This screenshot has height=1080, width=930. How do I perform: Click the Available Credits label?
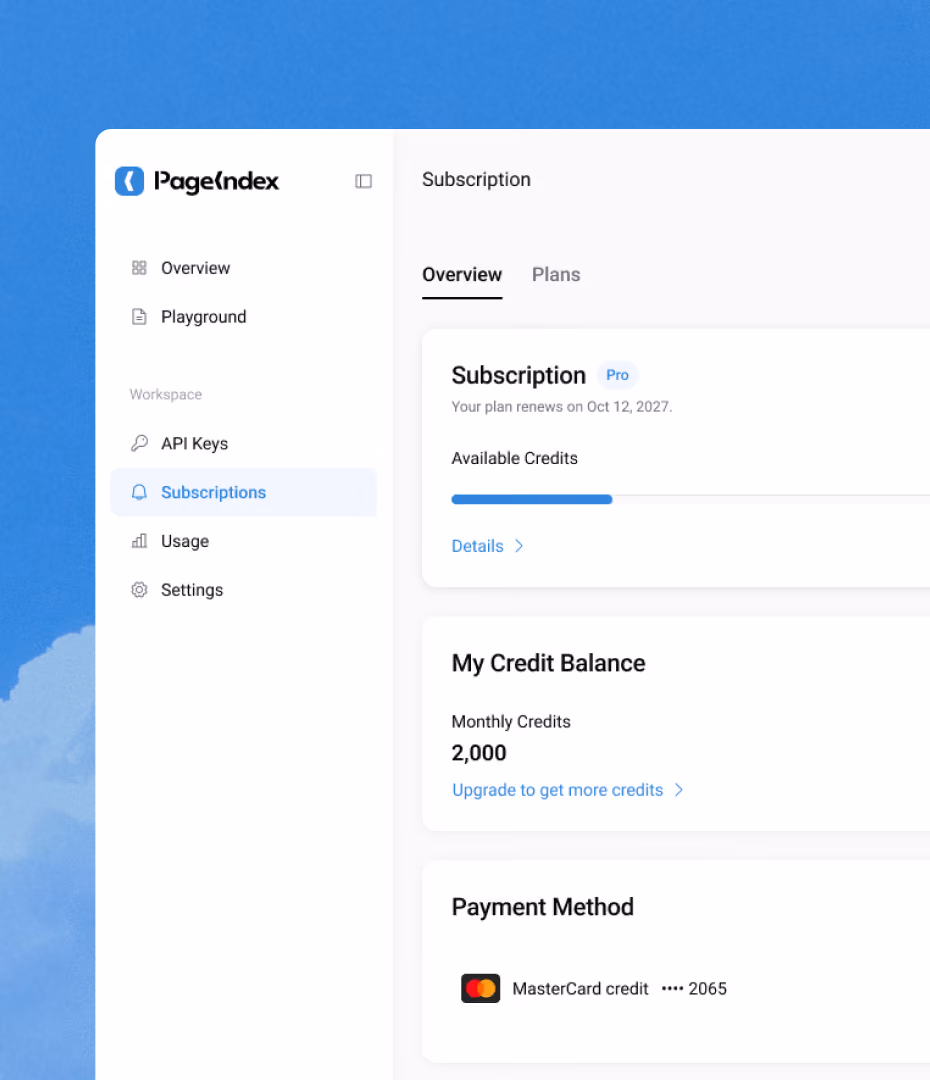pyautogui.click(x=515, y=459)
